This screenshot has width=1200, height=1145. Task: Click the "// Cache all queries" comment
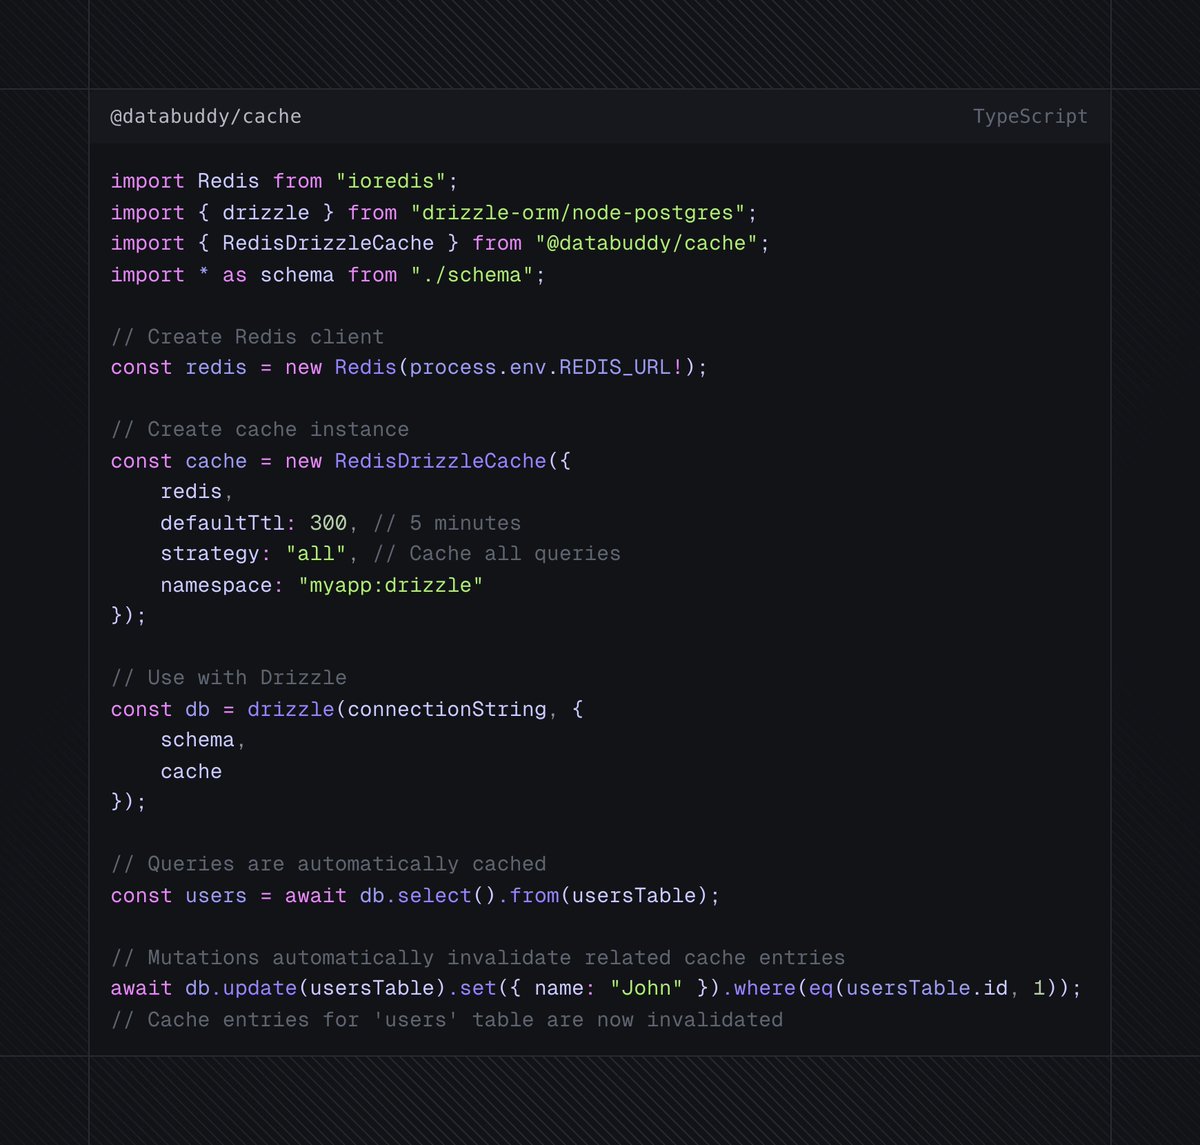[x=497, y=553]
